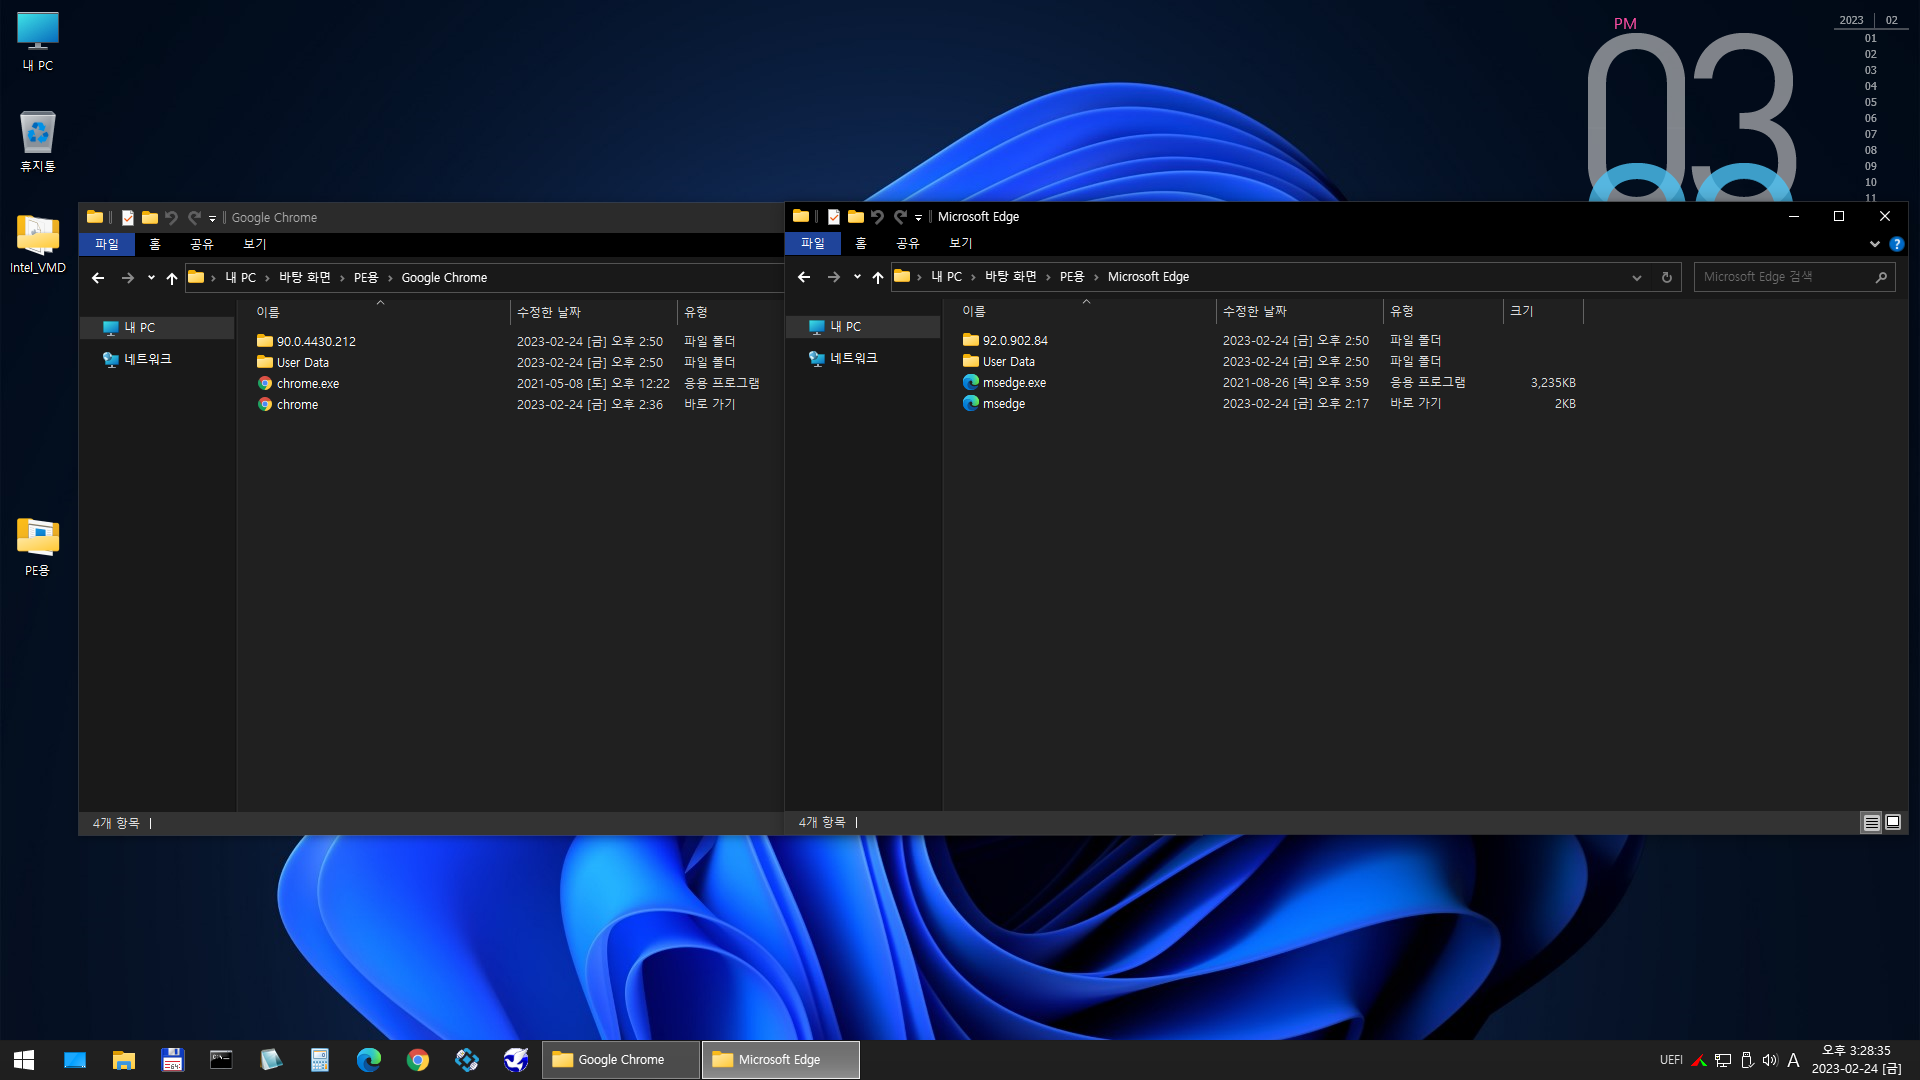Open 보기 tab in Google Chrome window
The height and width of the screenshot is (1080, 1920).
[255, 244]
